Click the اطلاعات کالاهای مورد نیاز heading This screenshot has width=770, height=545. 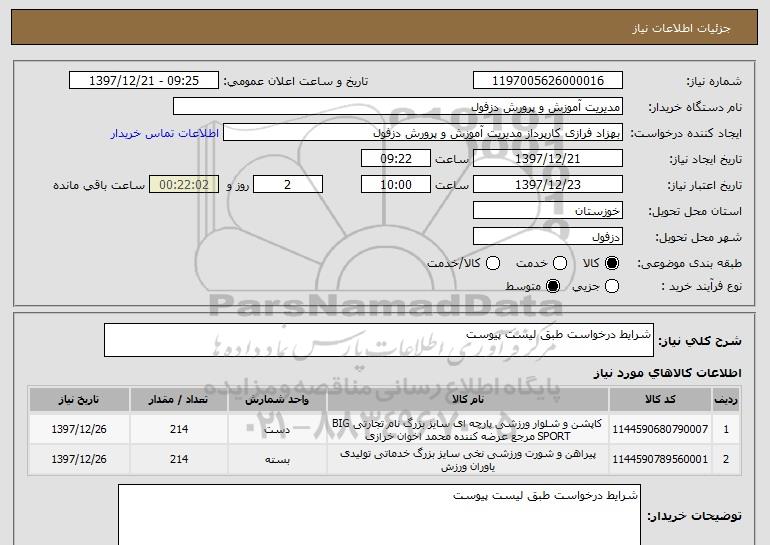(667, 373)
